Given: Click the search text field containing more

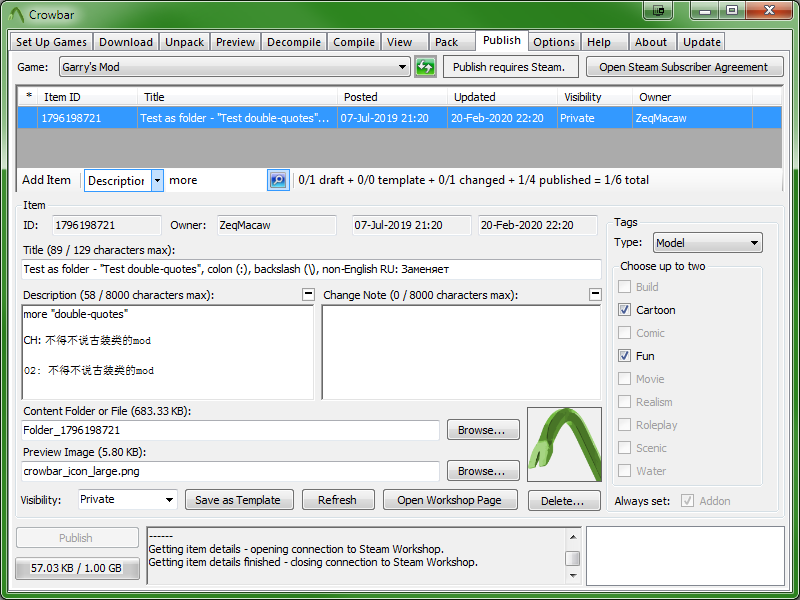Looking at the screenshot, I should point(217,180).
